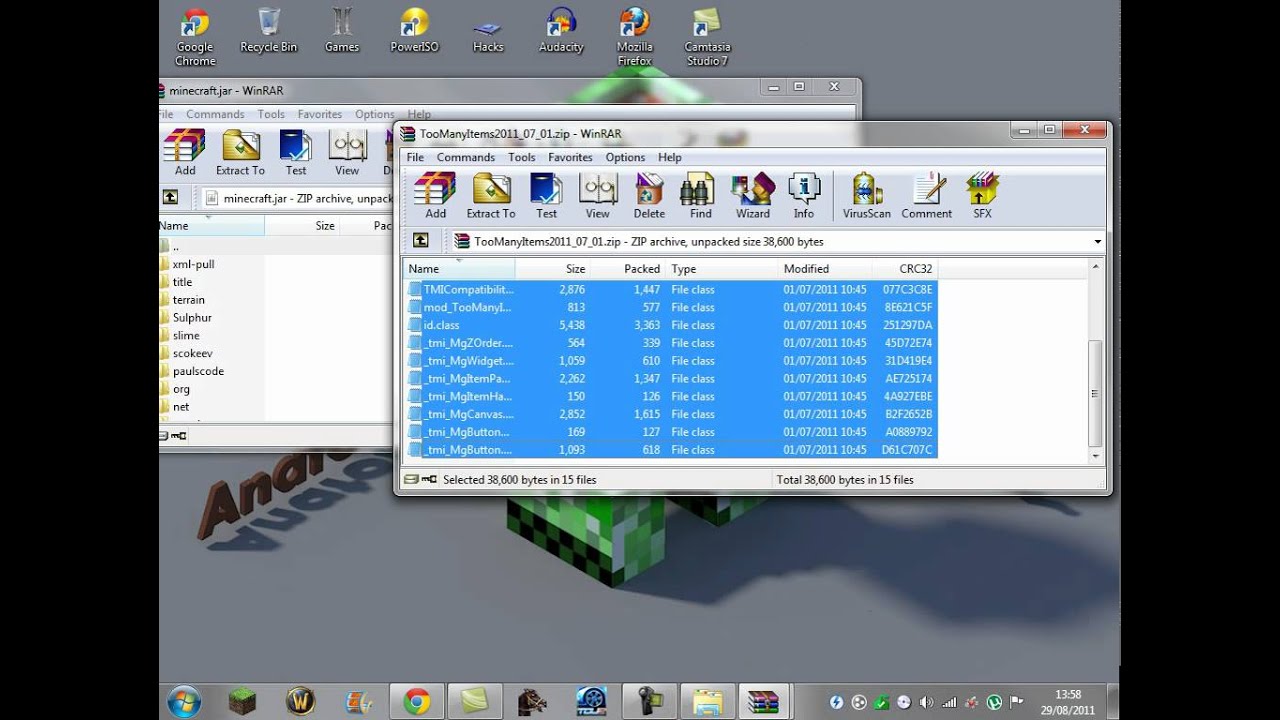The image size is (1280, 720).
Task: Switch to WinRAR on the taskbar
Action: click(764, 701)
